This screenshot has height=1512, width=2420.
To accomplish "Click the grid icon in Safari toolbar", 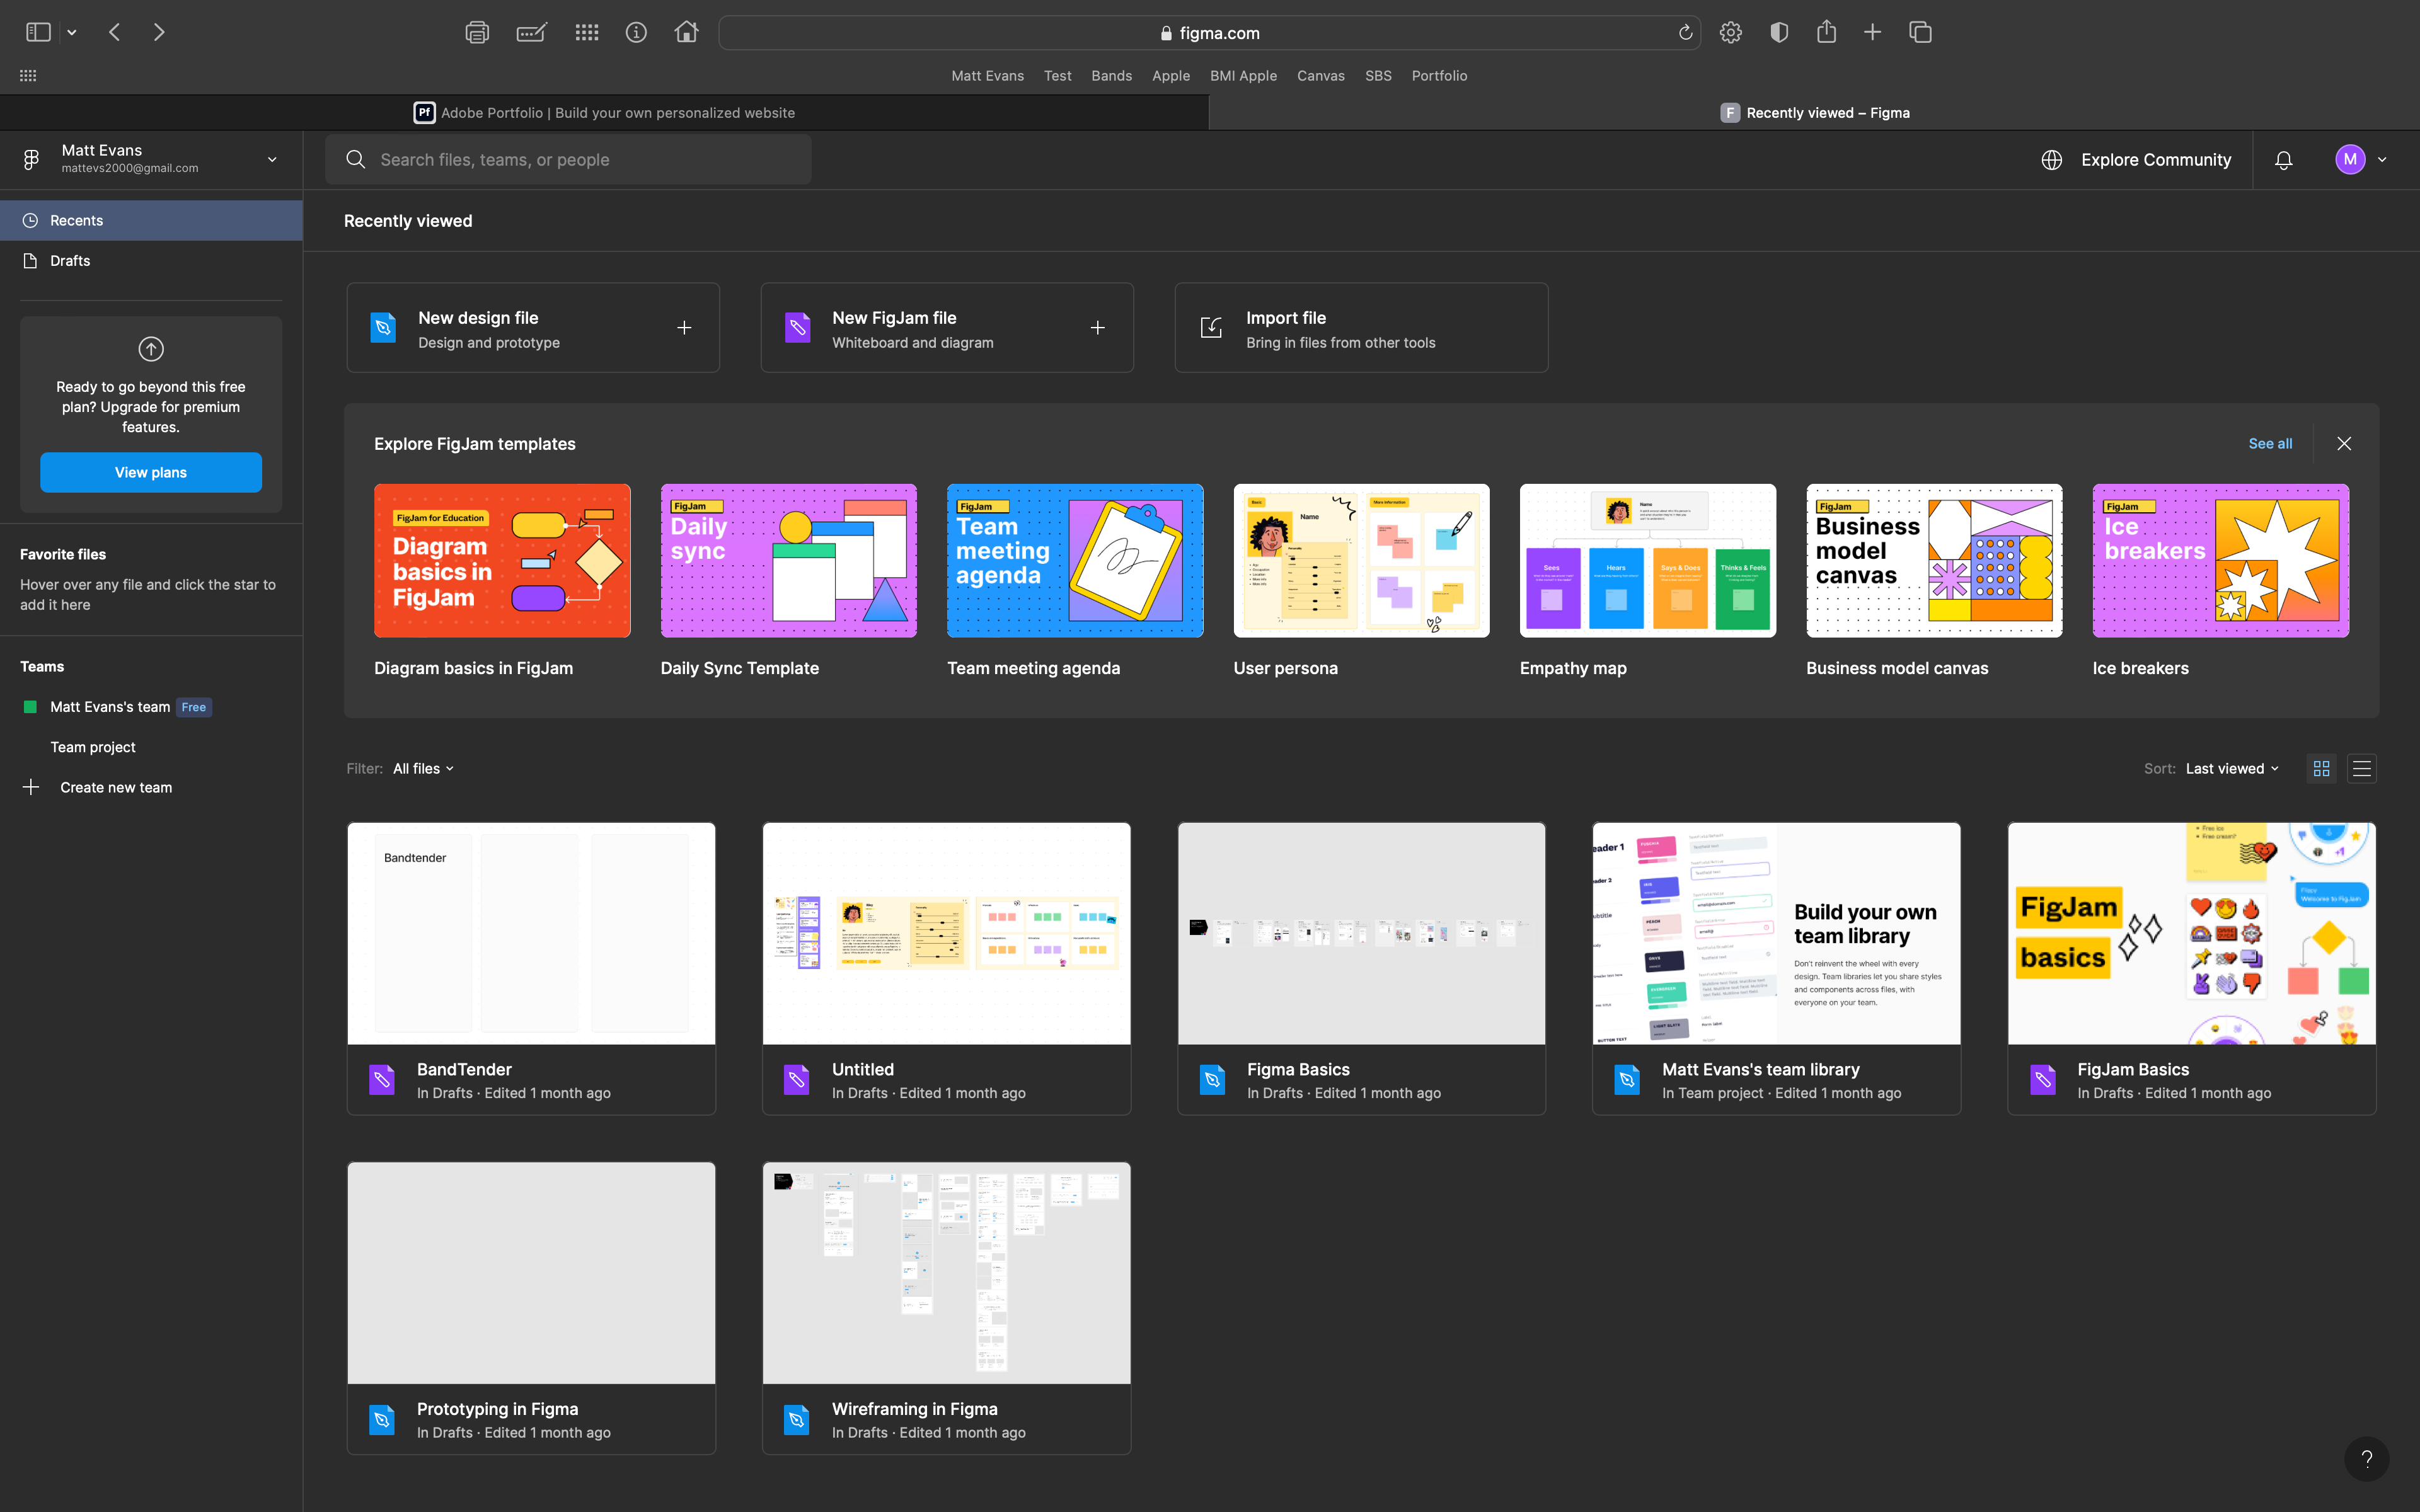I will (x=587, y=32).
